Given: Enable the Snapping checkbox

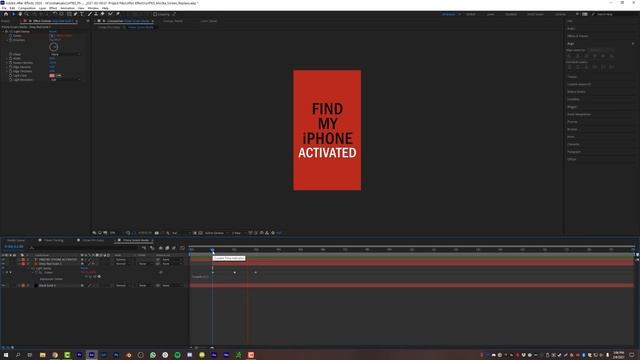Looking at the screenshot, I should pyautogui.click(x=155, y=14).
